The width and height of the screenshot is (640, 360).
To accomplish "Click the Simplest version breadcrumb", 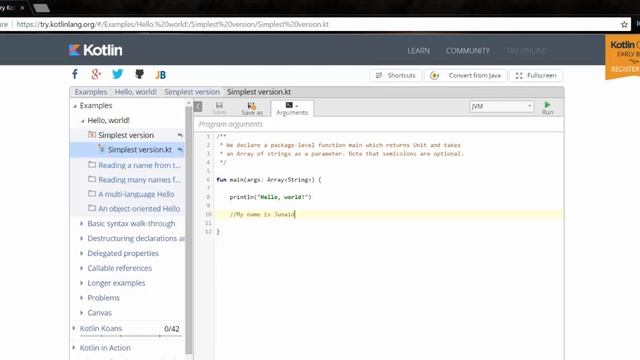I will 192,92.
